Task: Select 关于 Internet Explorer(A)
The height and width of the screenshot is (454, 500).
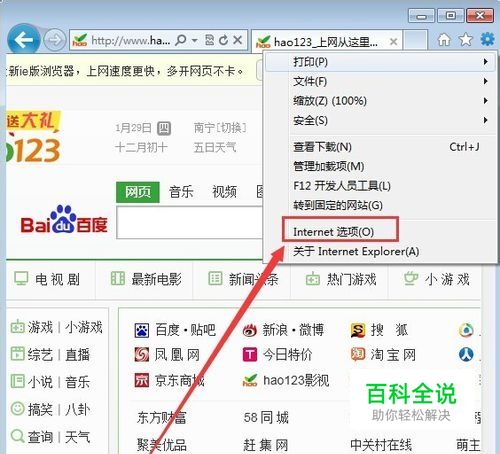Action: point(380,251)
